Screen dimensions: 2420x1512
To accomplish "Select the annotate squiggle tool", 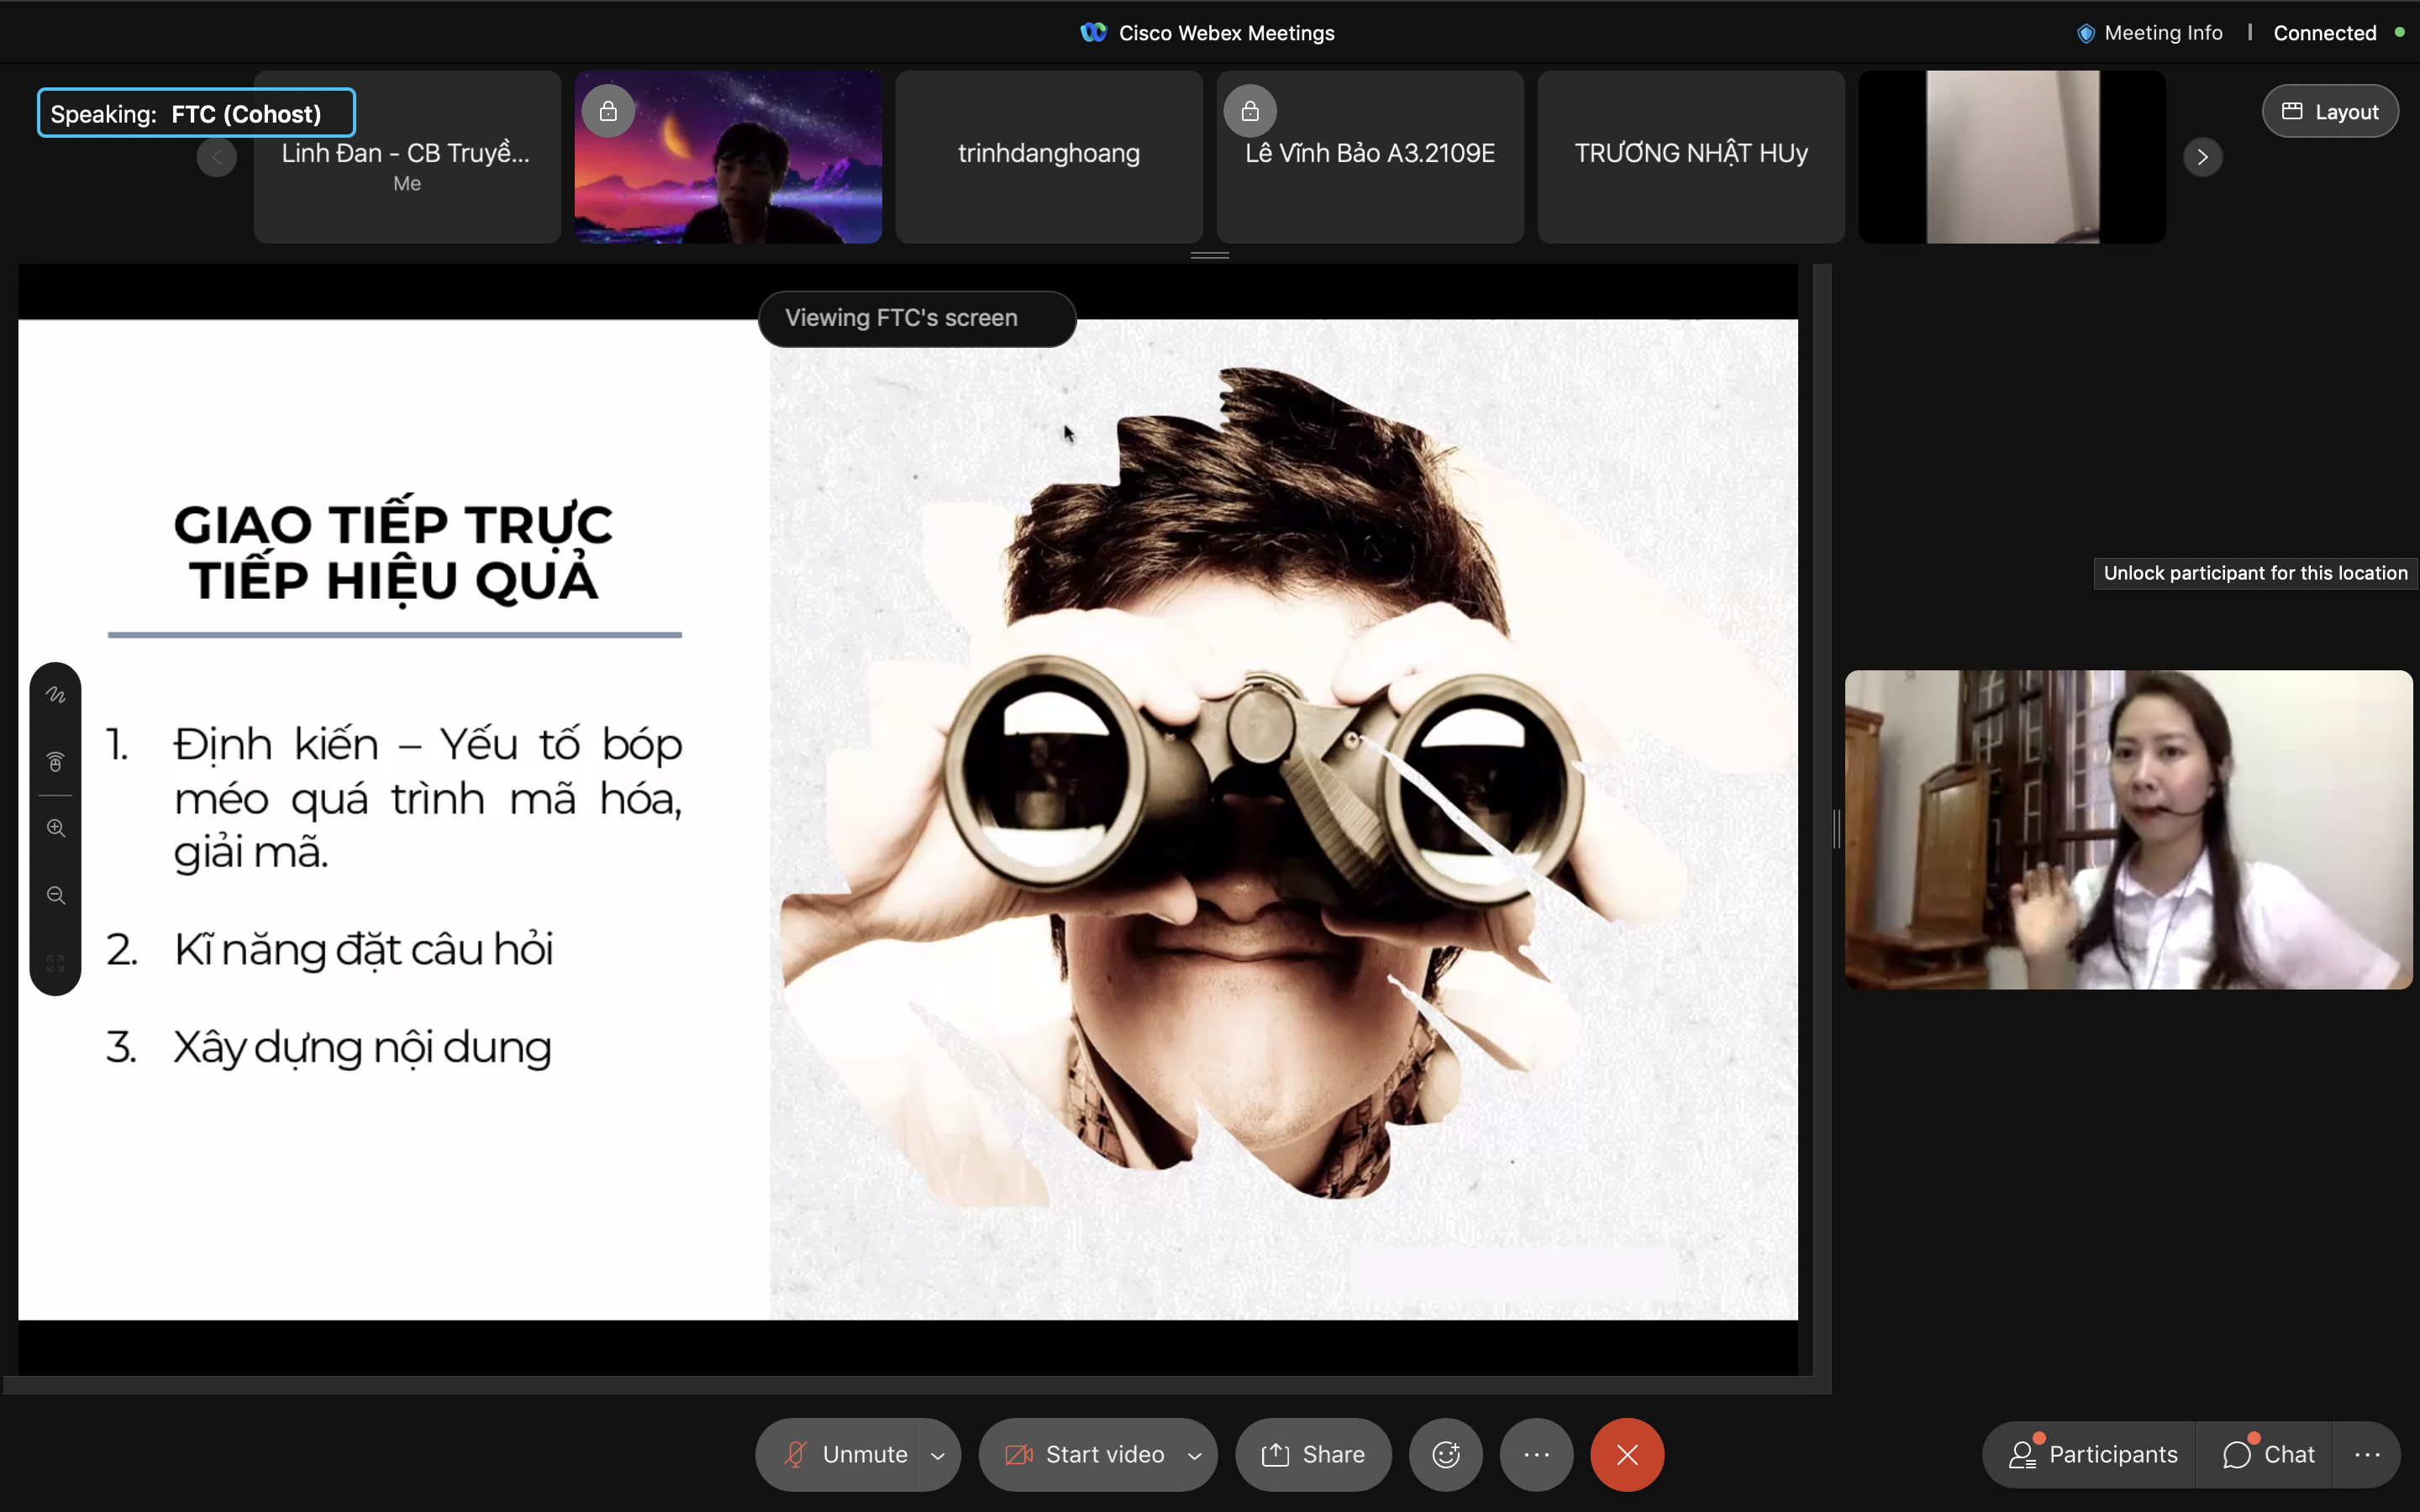I will [56, 695].
